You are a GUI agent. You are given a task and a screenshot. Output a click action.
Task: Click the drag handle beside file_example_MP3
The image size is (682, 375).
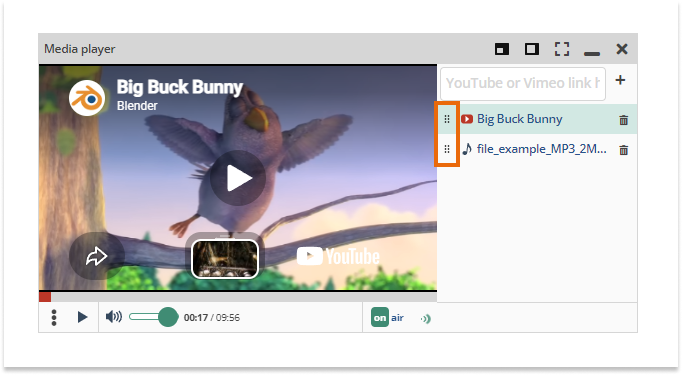(447, 149)
